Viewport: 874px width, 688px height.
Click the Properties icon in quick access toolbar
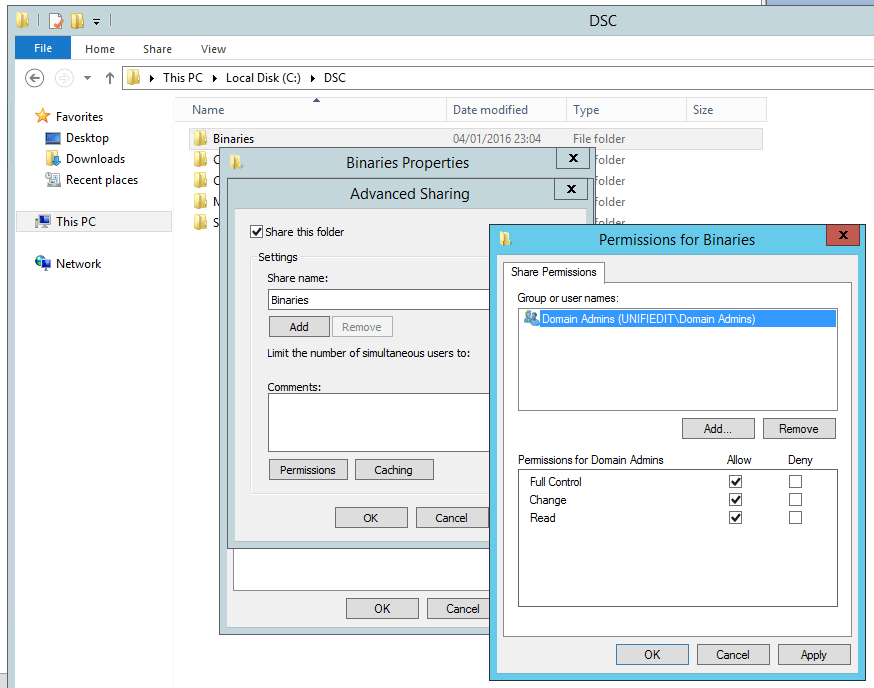point(56,20)
